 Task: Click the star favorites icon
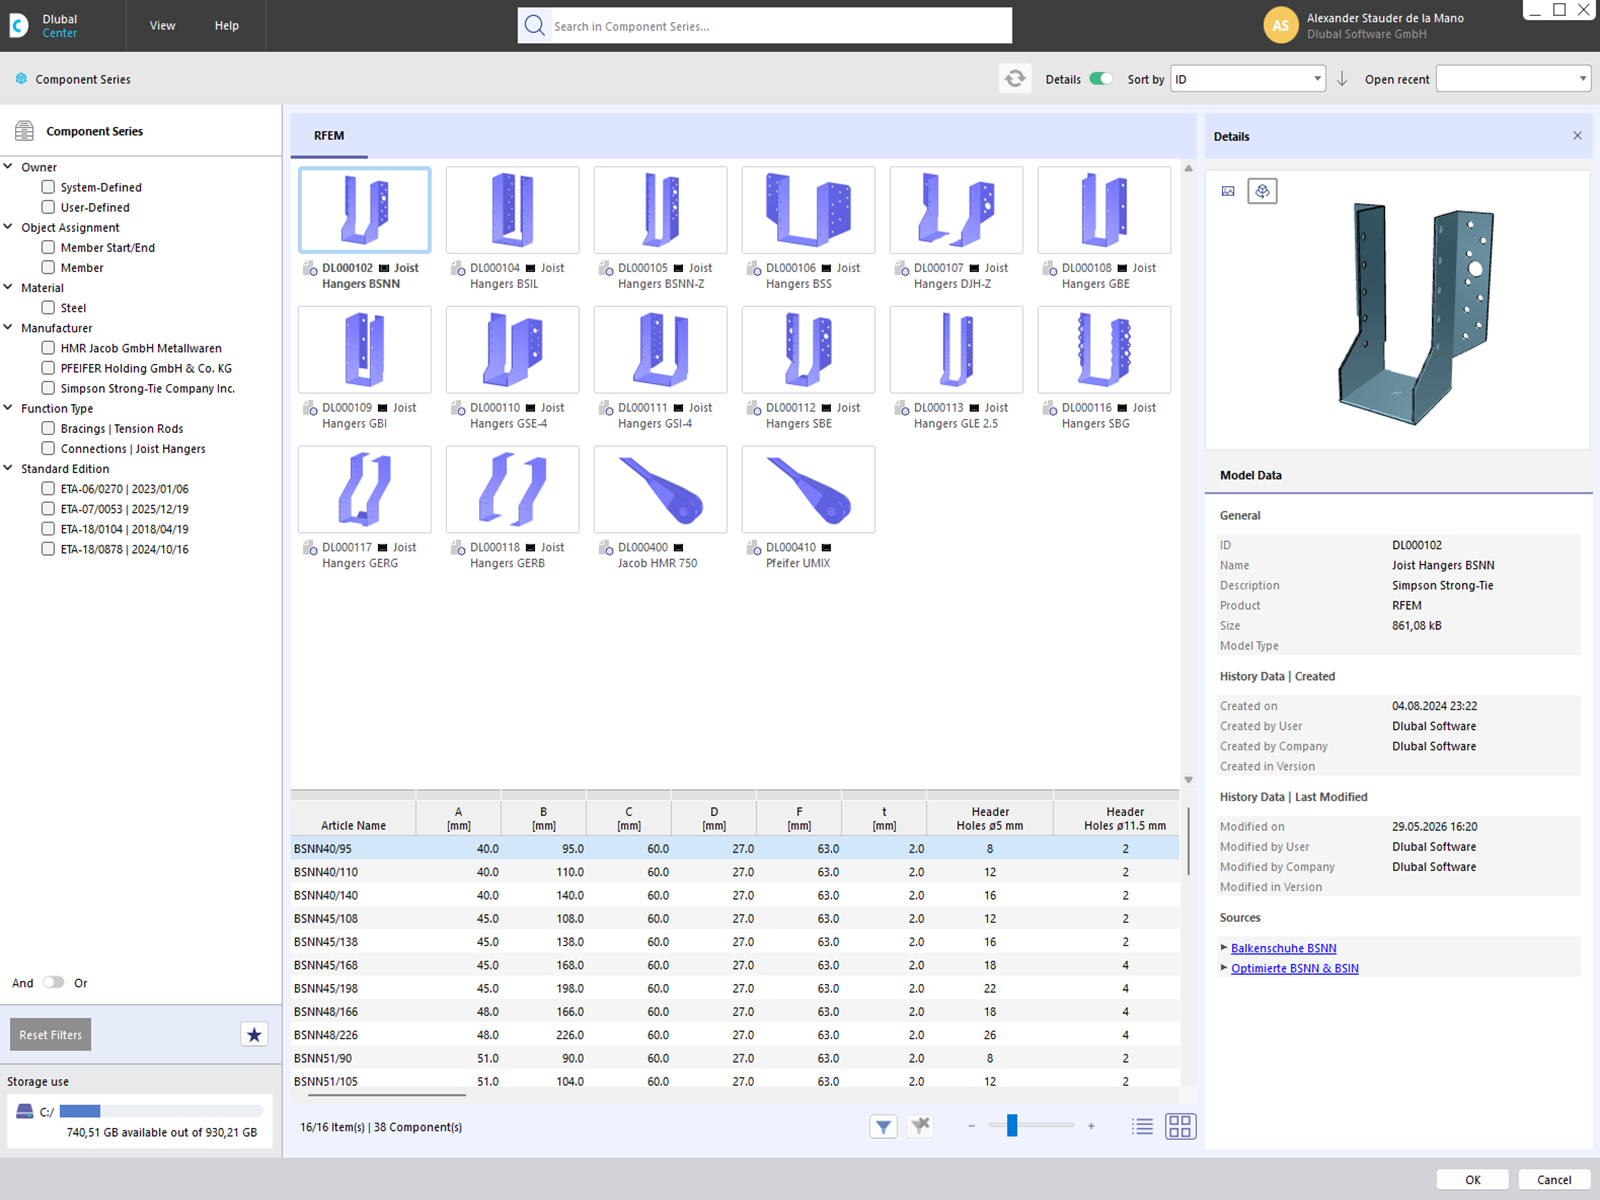[254, 1035]
